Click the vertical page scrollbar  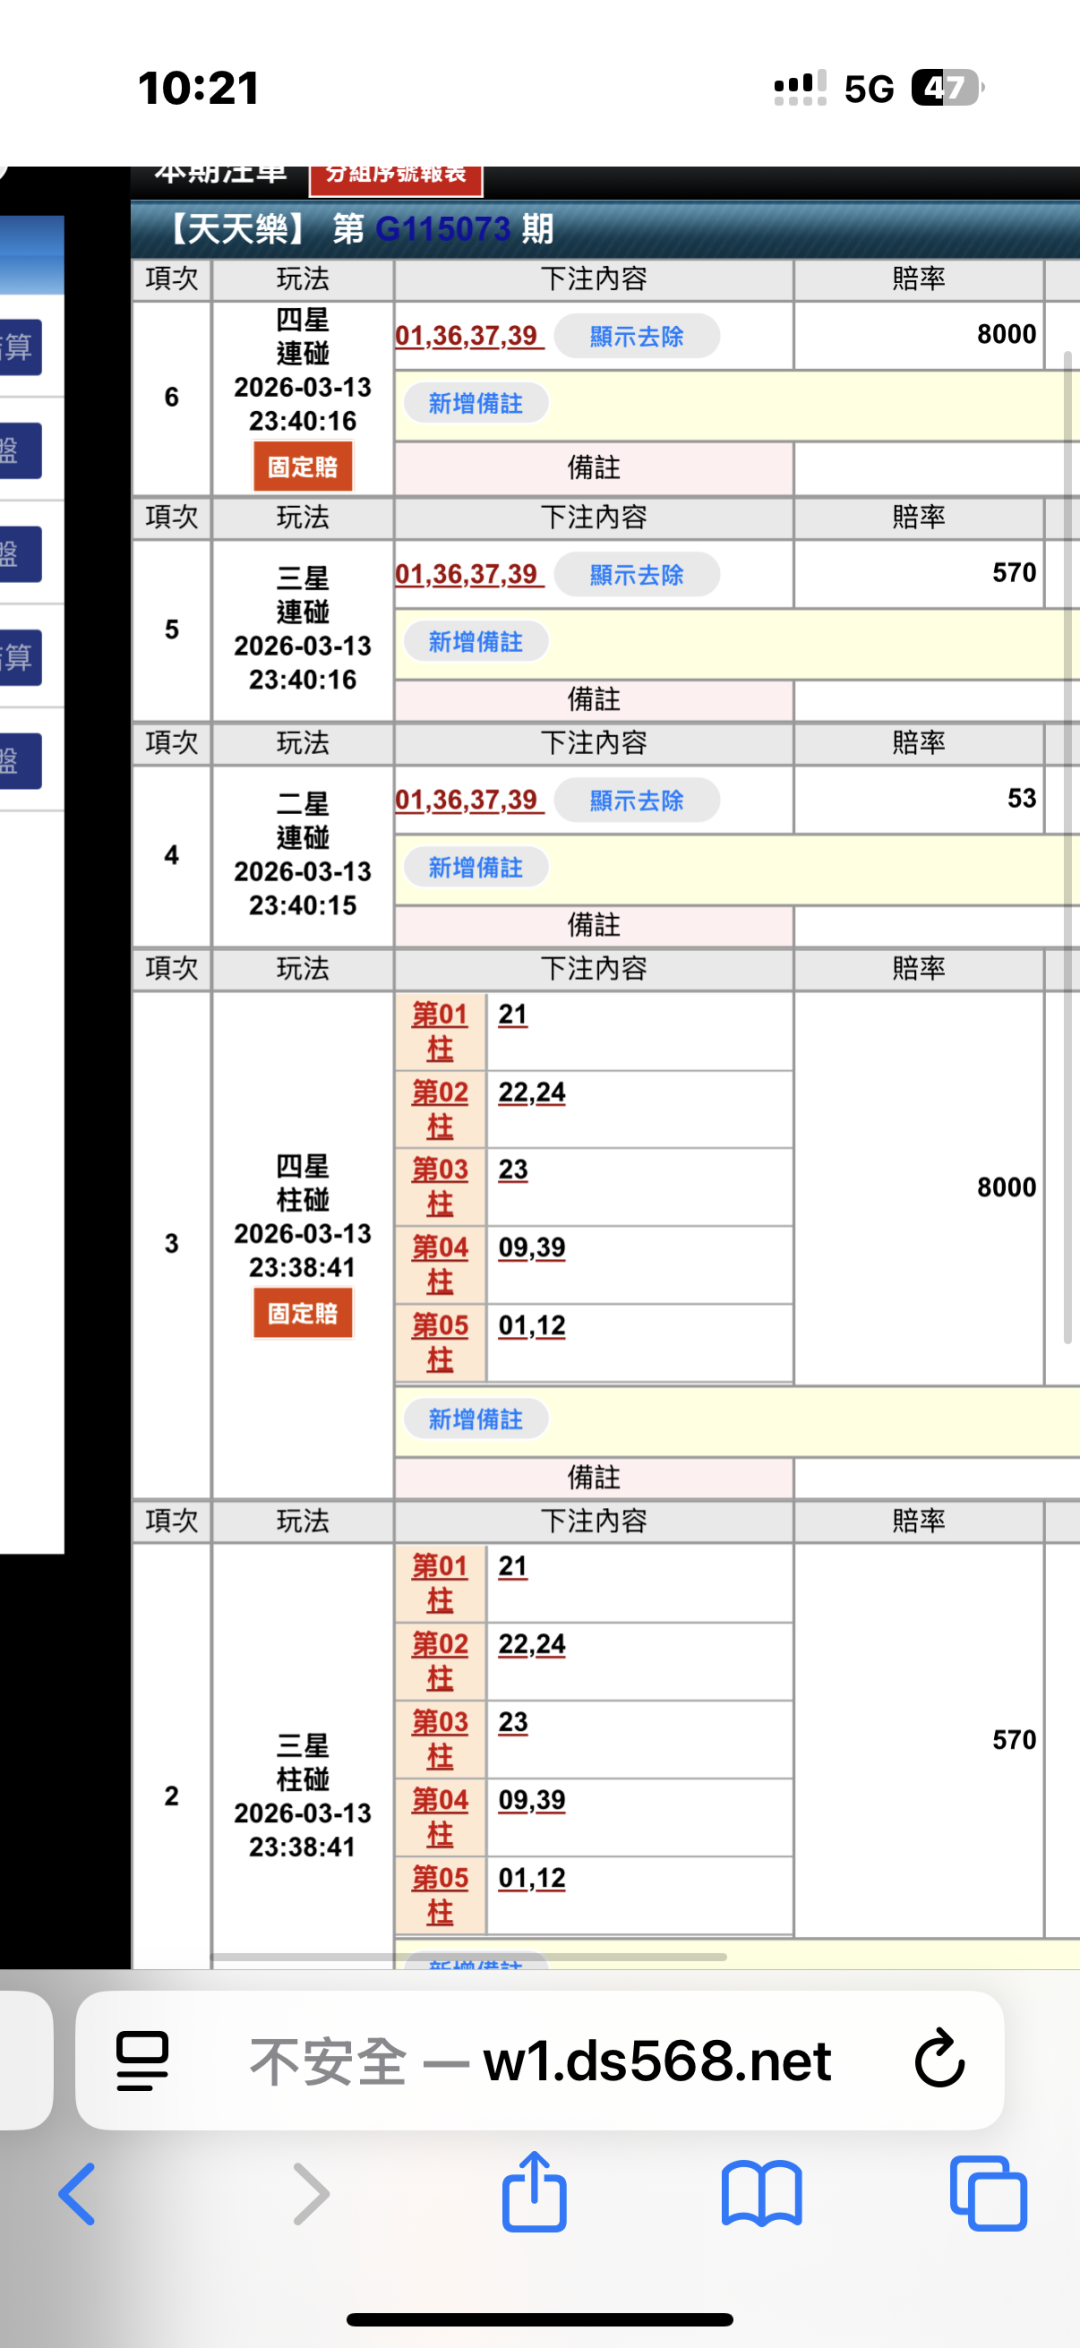click(x=1068, y=846)
